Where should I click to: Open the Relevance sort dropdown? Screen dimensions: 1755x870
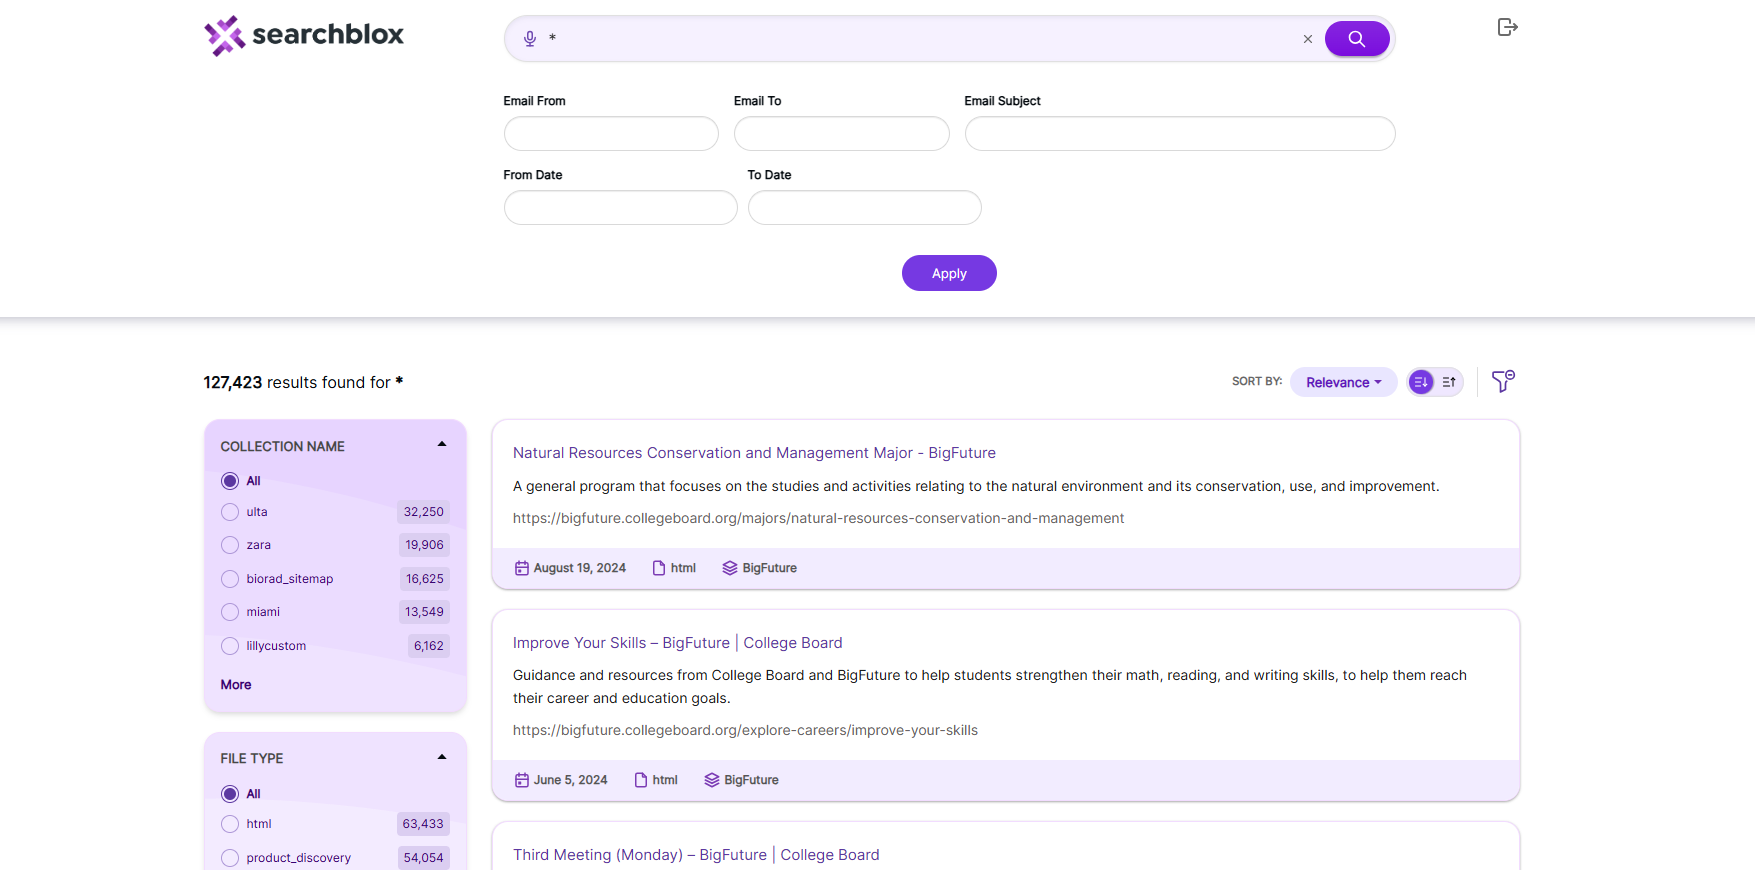coord(1343,382)
